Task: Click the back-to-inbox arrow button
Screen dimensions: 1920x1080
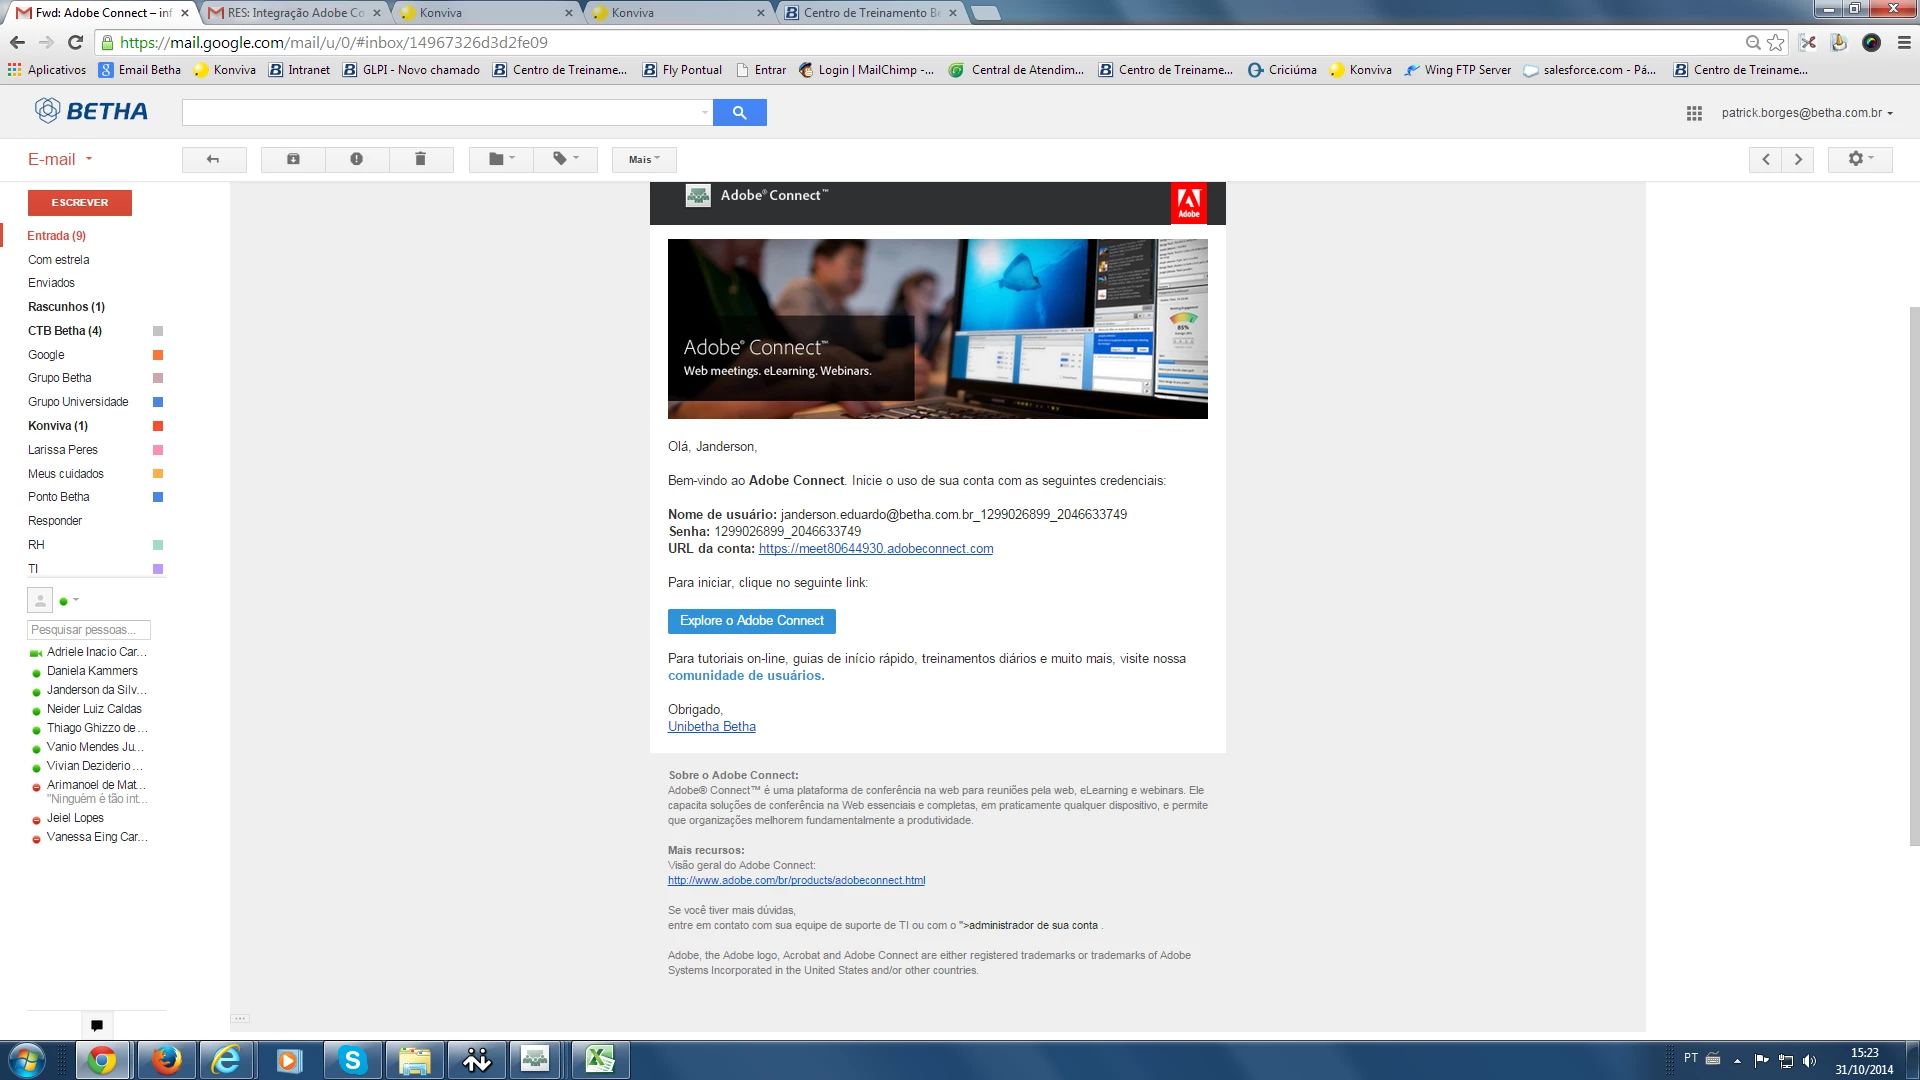Action: coord(213,160)
